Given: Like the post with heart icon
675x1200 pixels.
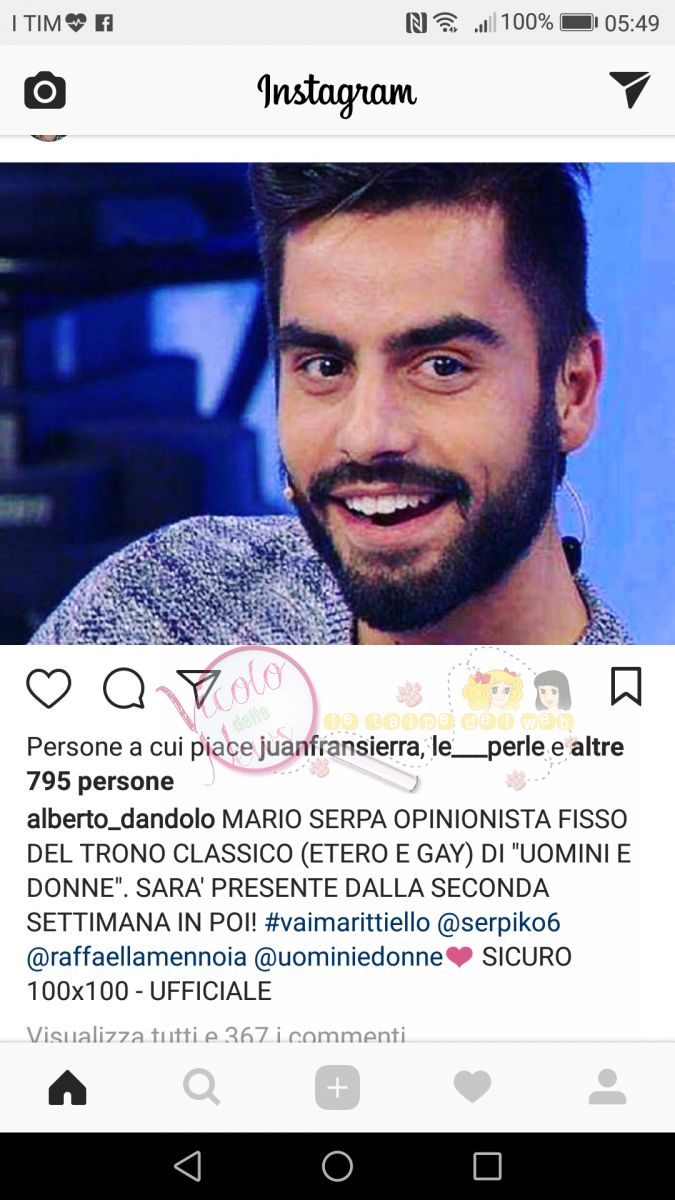Looking at the screenshot, I should tap(48, 689).
